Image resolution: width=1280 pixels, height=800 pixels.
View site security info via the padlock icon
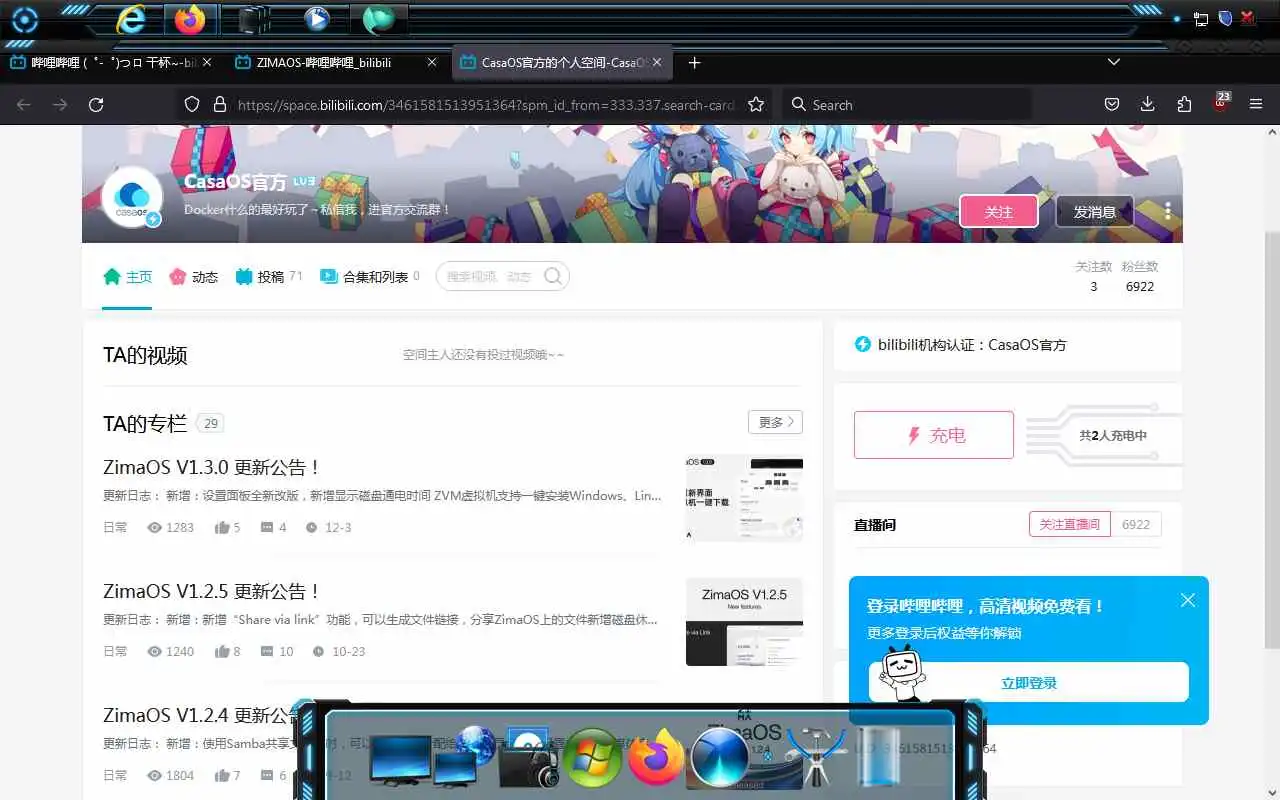(x=219, y=104)
